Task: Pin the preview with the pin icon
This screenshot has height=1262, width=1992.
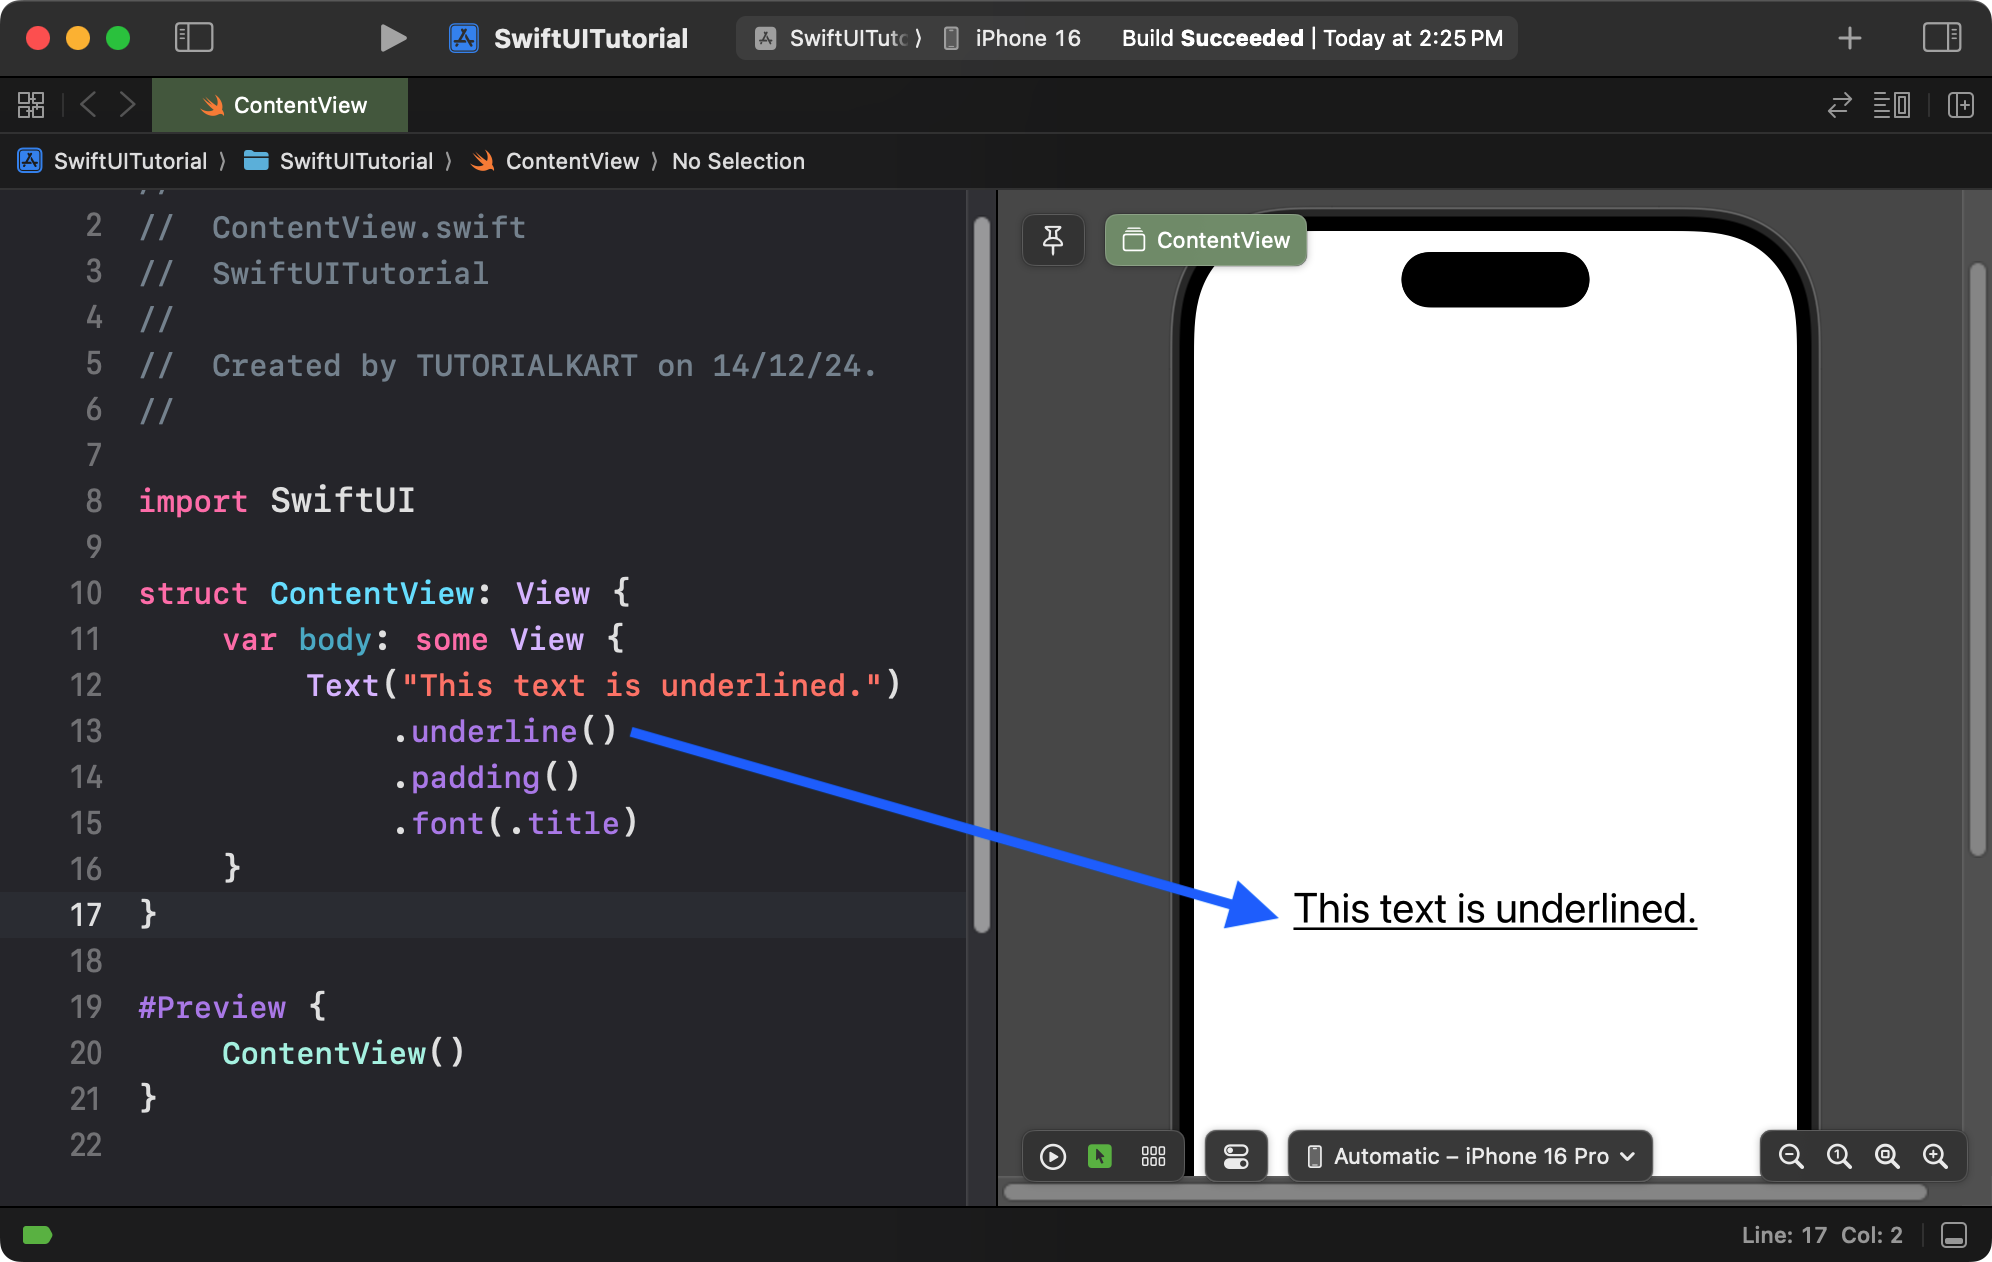Action: (x=1053, y=240)
